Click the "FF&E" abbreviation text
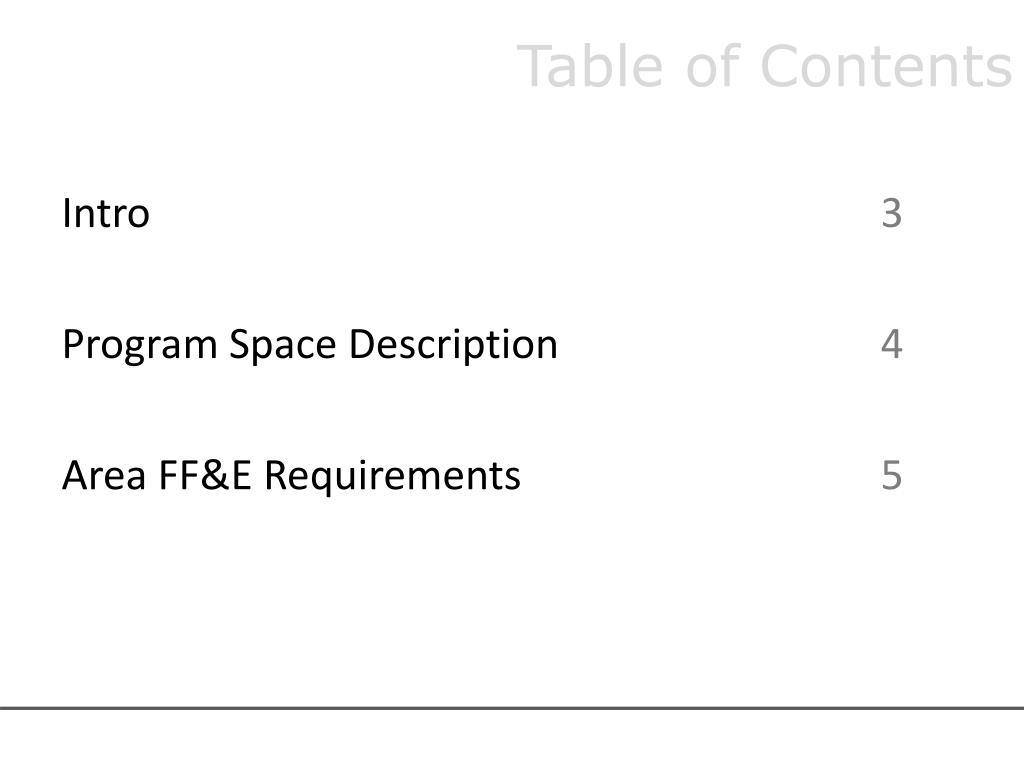Screen dimensions: 1024x768 point(204,475)
